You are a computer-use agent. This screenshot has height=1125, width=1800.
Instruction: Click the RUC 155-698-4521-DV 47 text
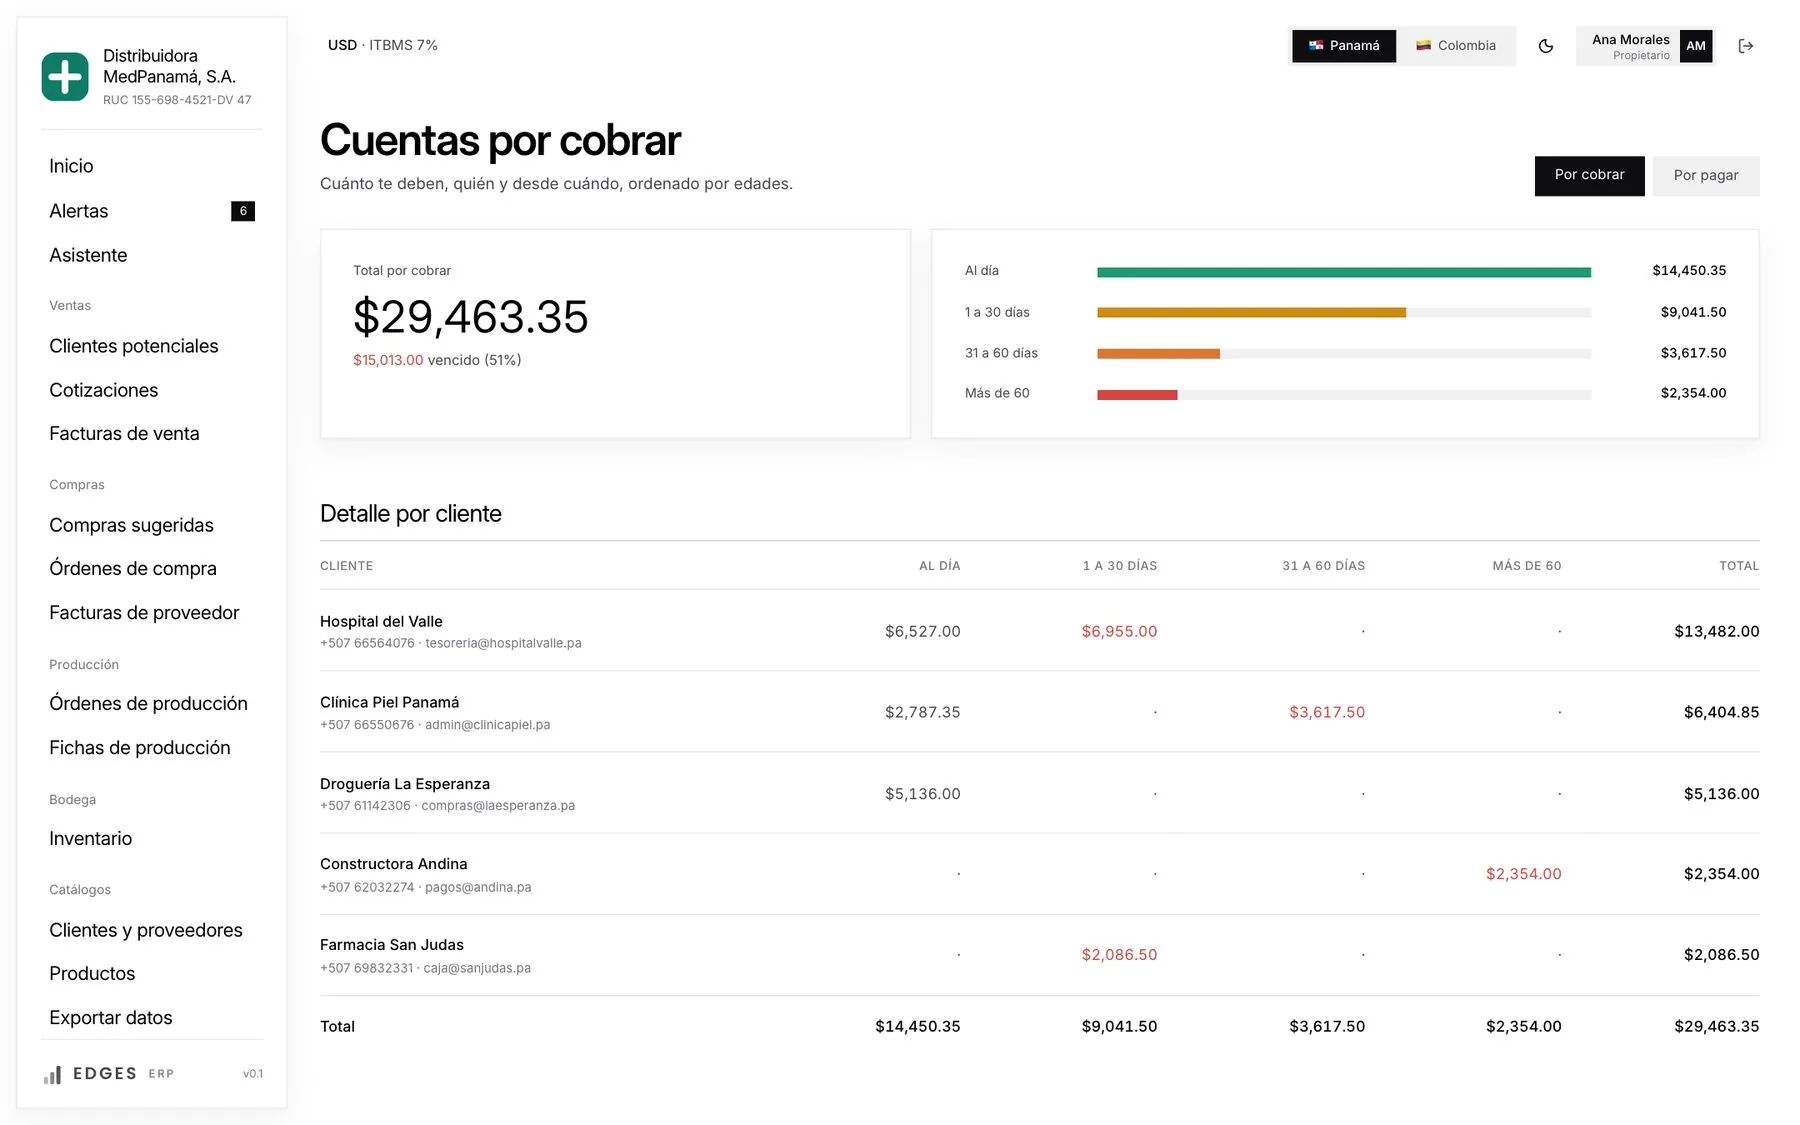click(x=177, y=100)
